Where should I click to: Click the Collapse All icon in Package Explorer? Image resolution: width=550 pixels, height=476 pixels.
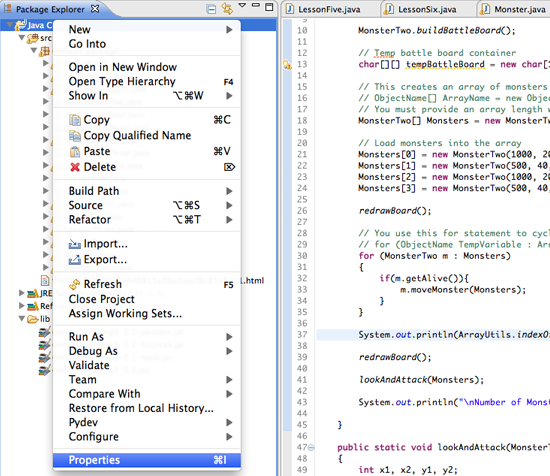211,8
